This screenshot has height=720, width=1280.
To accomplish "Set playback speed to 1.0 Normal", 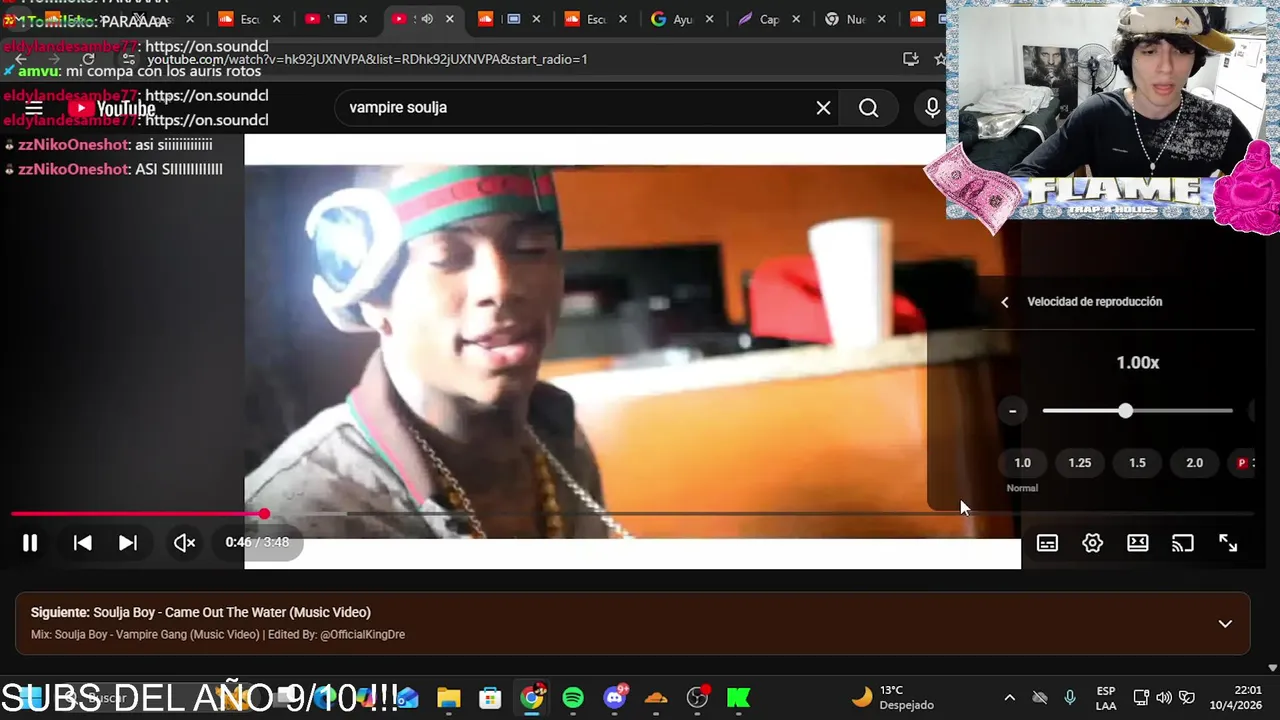I will tap(1022, 463).
